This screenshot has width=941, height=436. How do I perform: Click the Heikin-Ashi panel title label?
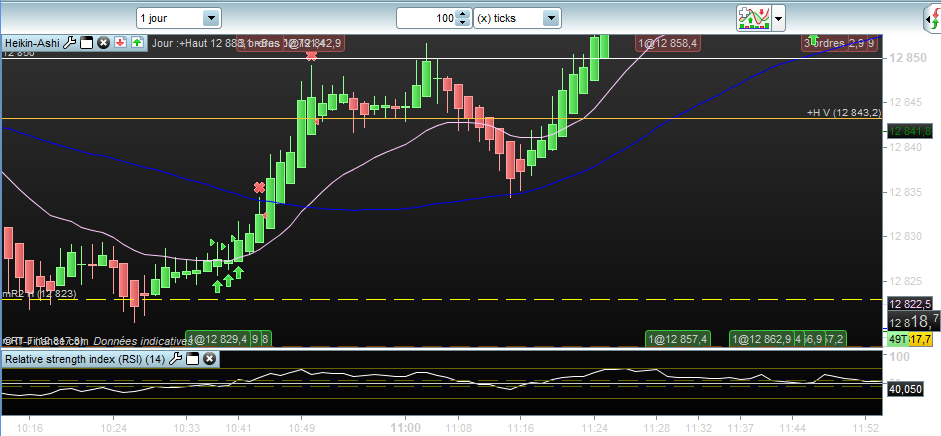(x=33, y=43)
